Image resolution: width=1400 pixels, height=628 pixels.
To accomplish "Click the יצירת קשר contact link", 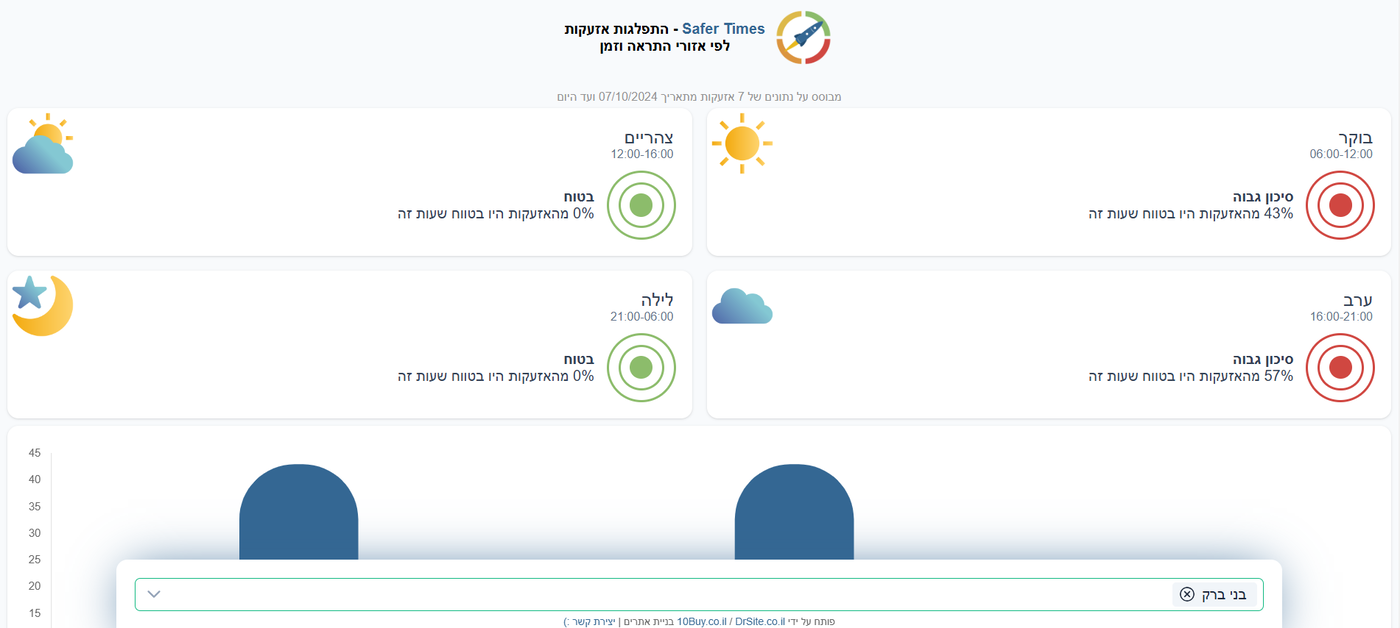I will 589,621.
